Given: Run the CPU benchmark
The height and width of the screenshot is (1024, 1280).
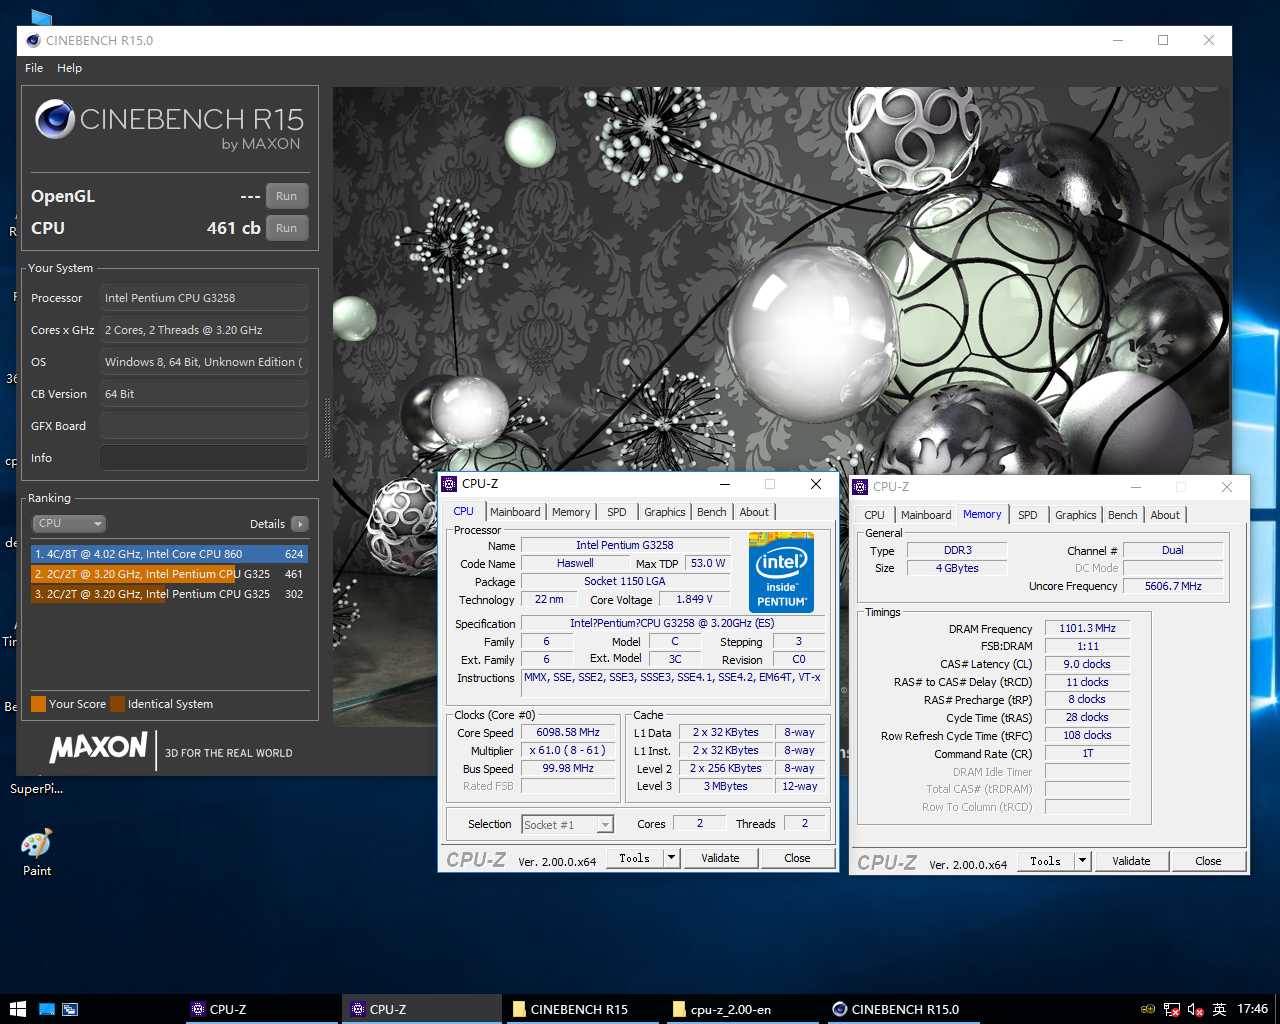Looking at the screenshot, I should [x=287, y=228].
